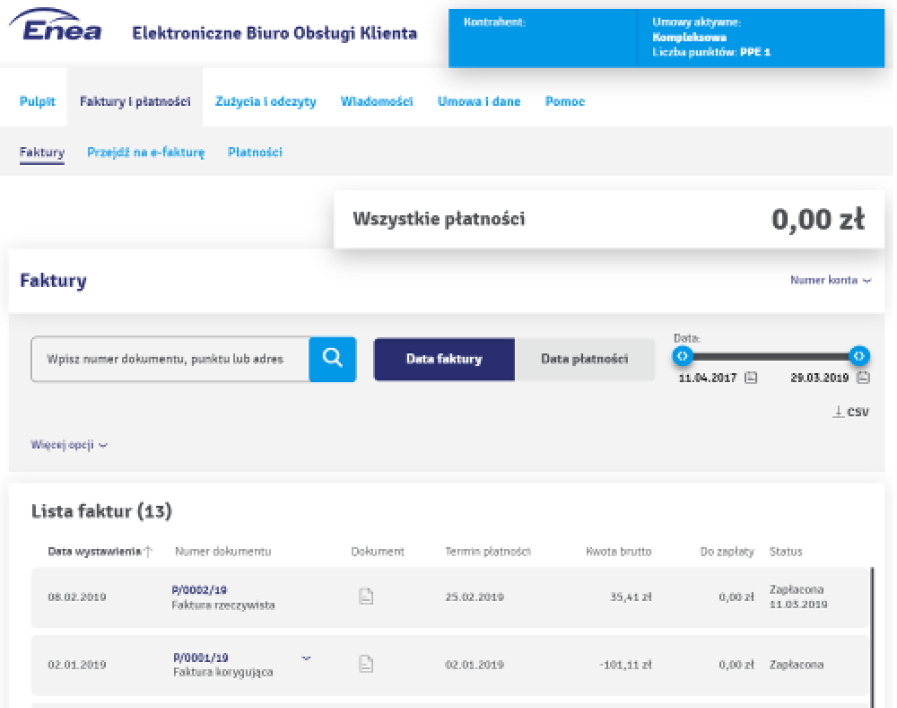897x708 pixels.
Task: Select the Data faktury toggle
Action: 444,359
